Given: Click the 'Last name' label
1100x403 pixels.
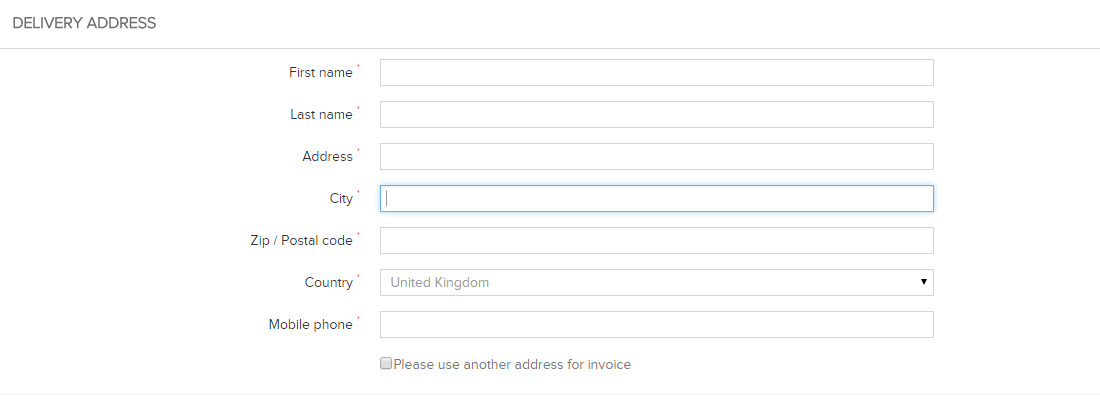Looking at the screenshot, I should (x=321, y=115).
